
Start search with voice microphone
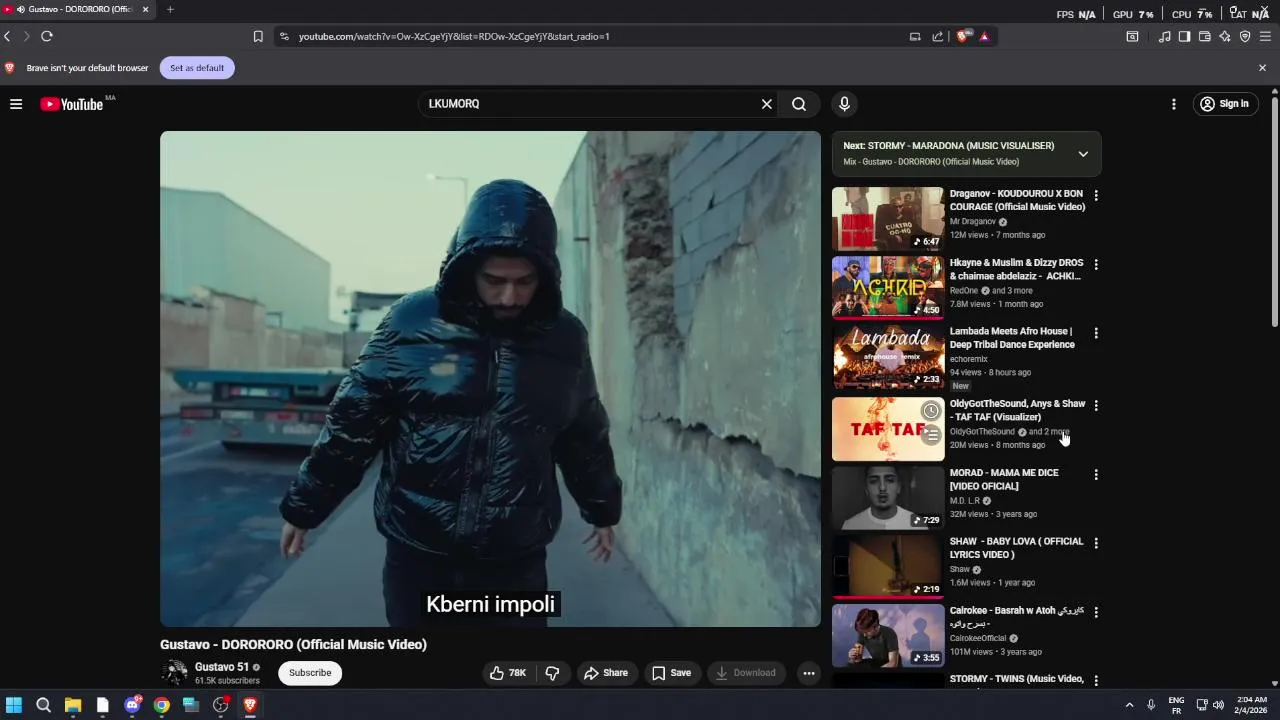tap(844, 104)
